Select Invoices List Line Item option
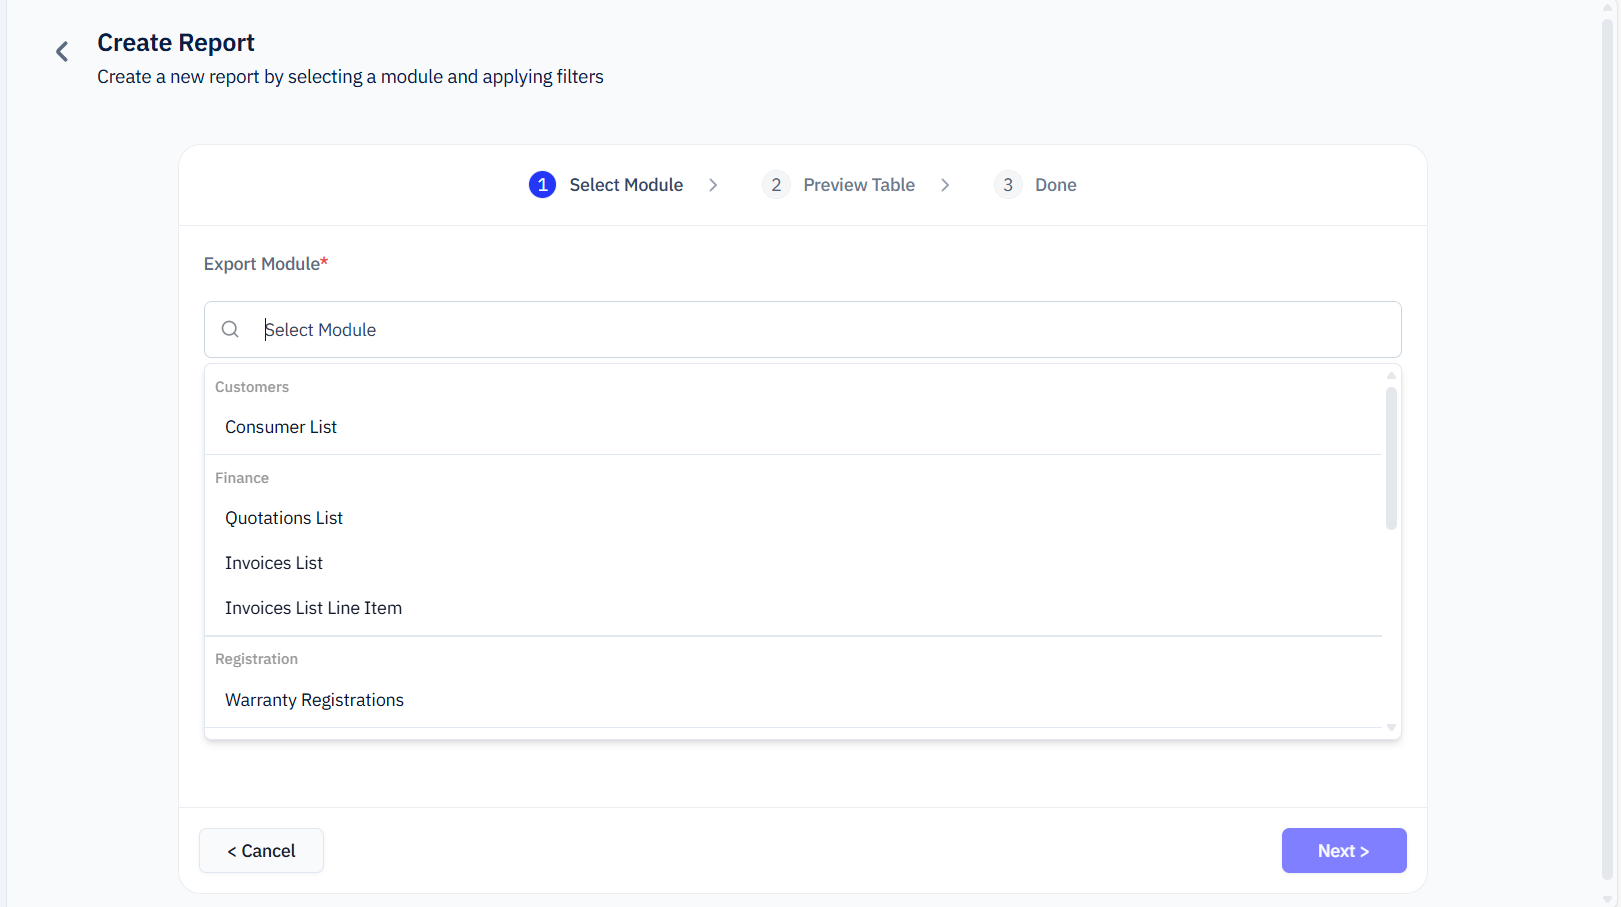The width and height of the screenshot is (1621, 907). click(x=313, y=608)
